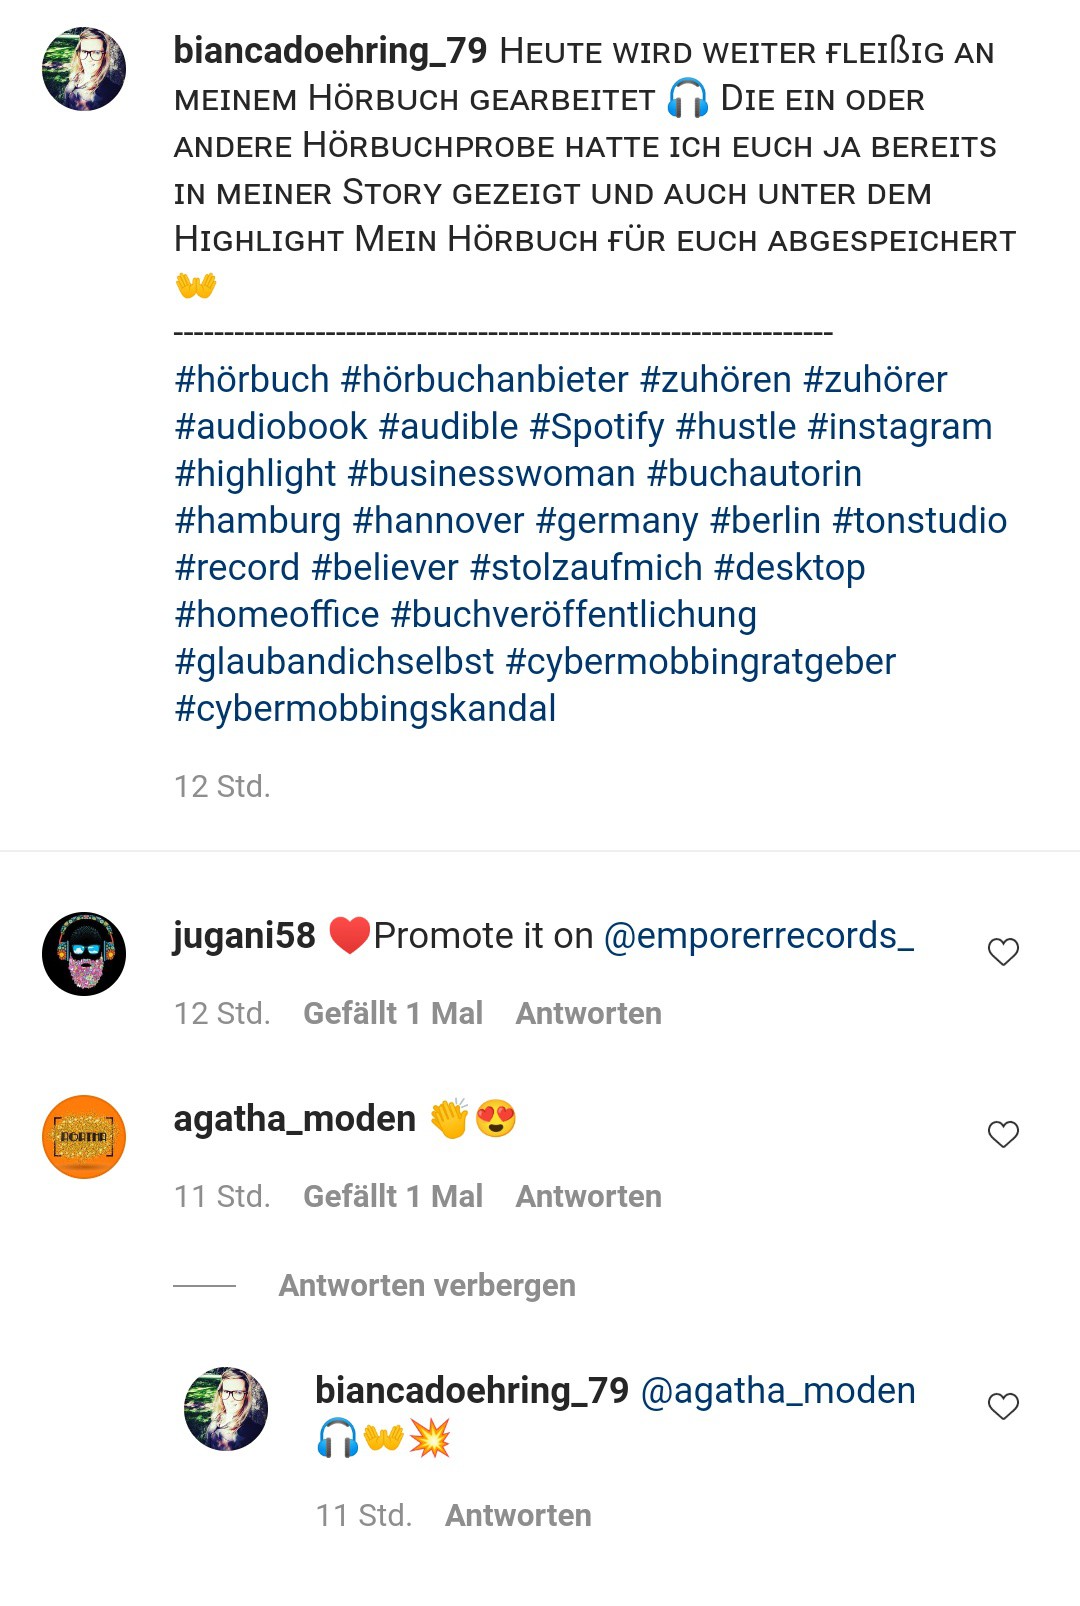
Task: Tap the username jugani58
Action: [x=244, y=936]
